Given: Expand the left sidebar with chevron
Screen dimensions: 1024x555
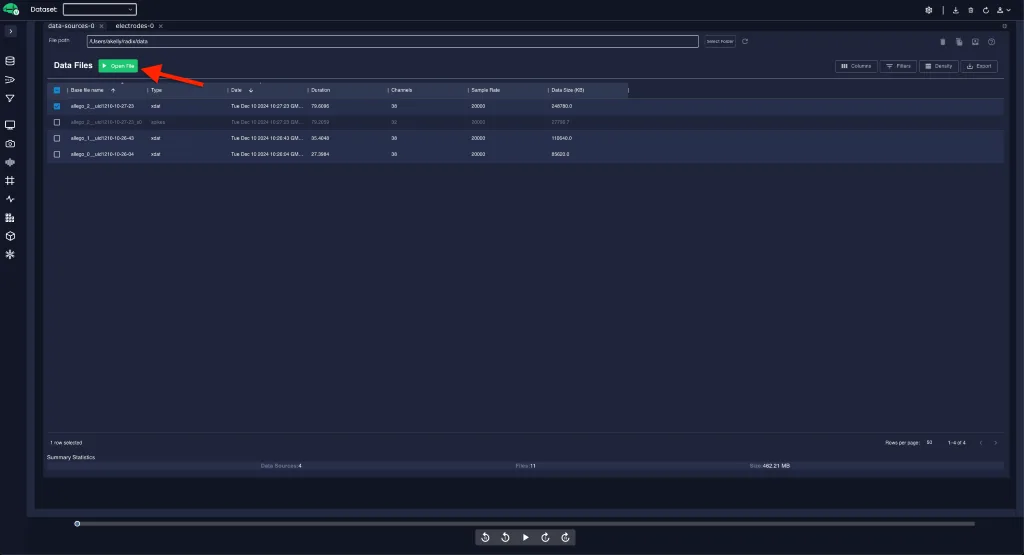Looking at the screenshot, I should click(10, 31).
